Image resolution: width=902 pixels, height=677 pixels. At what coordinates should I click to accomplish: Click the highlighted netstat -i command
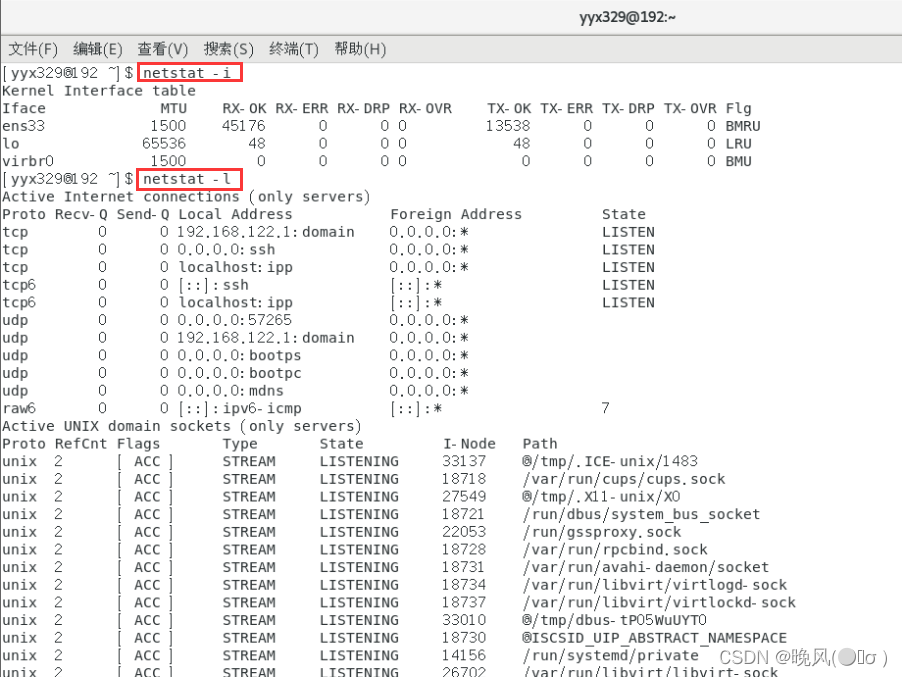coord(190,73)
